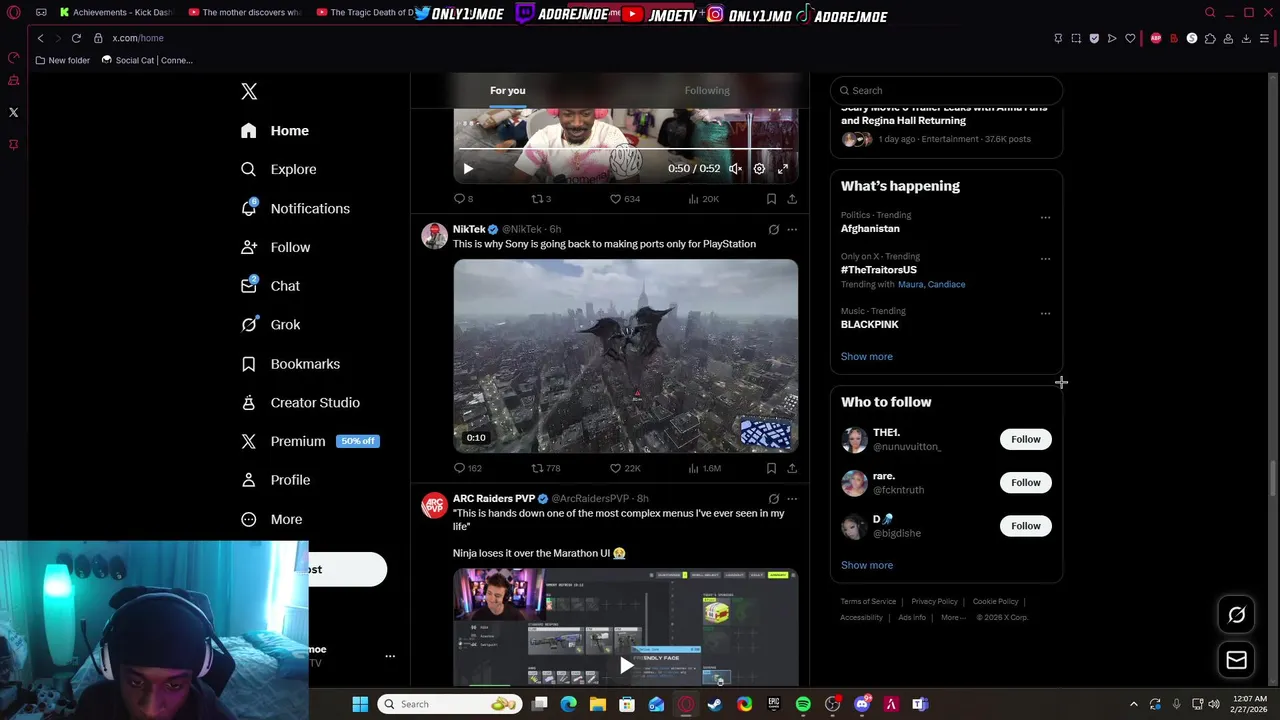Play the top video post
The height and width of the screenshot is (720, 1280).
click(x=468, y=169)
